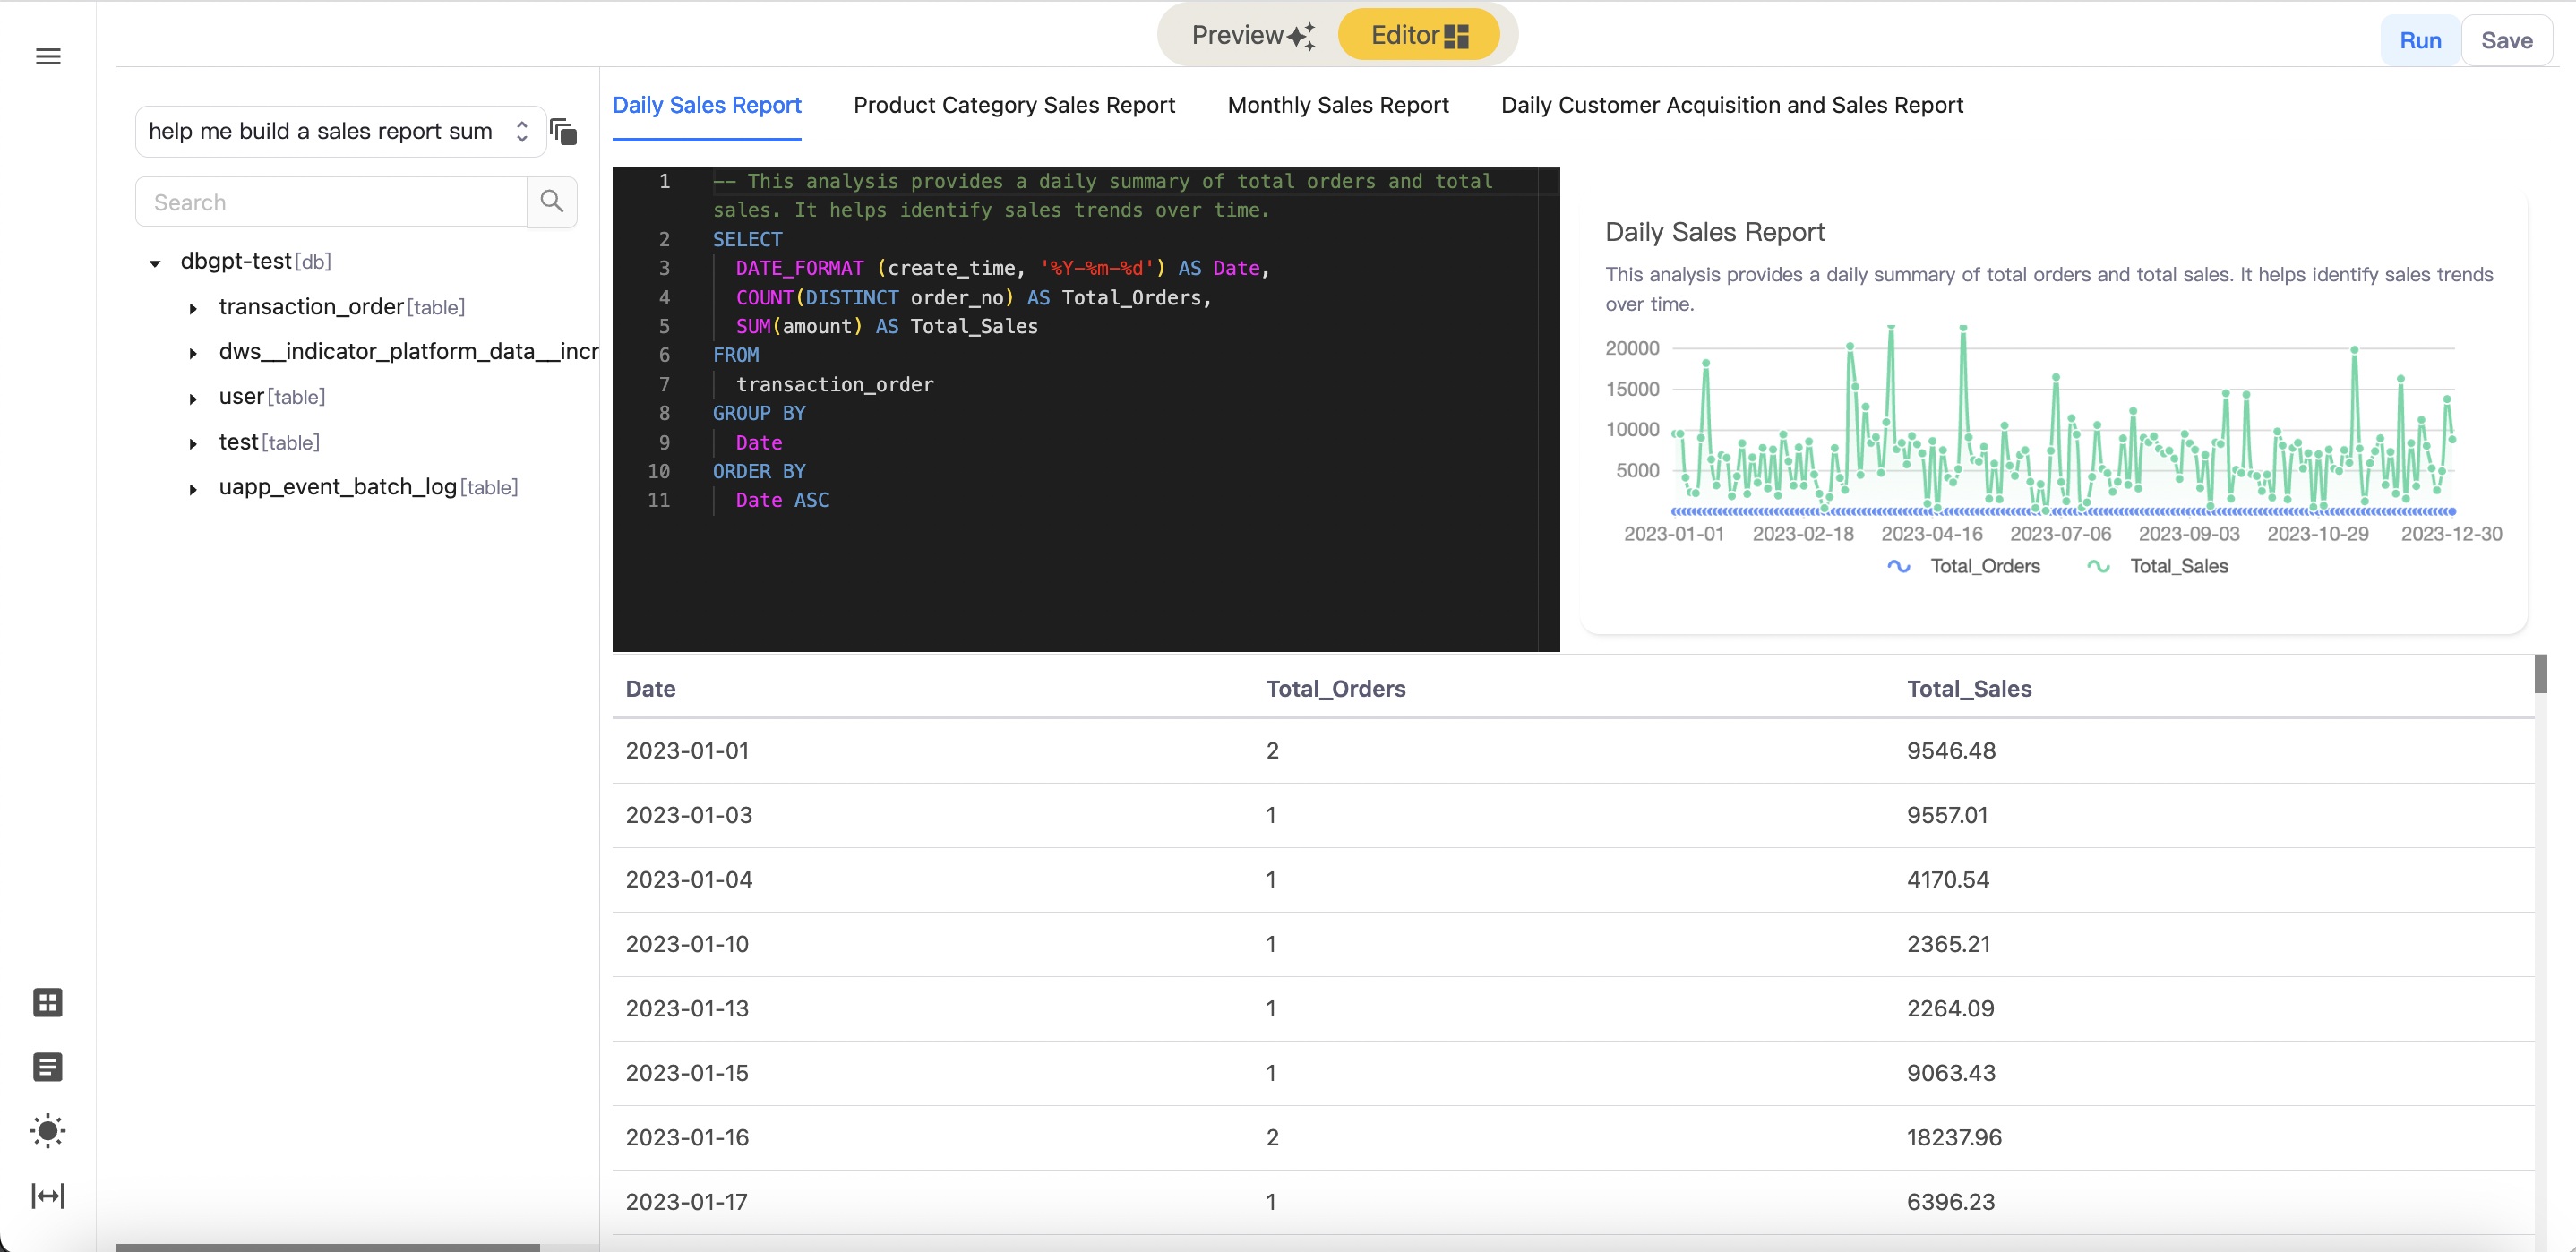Click into the table Search field

point(330,202)
